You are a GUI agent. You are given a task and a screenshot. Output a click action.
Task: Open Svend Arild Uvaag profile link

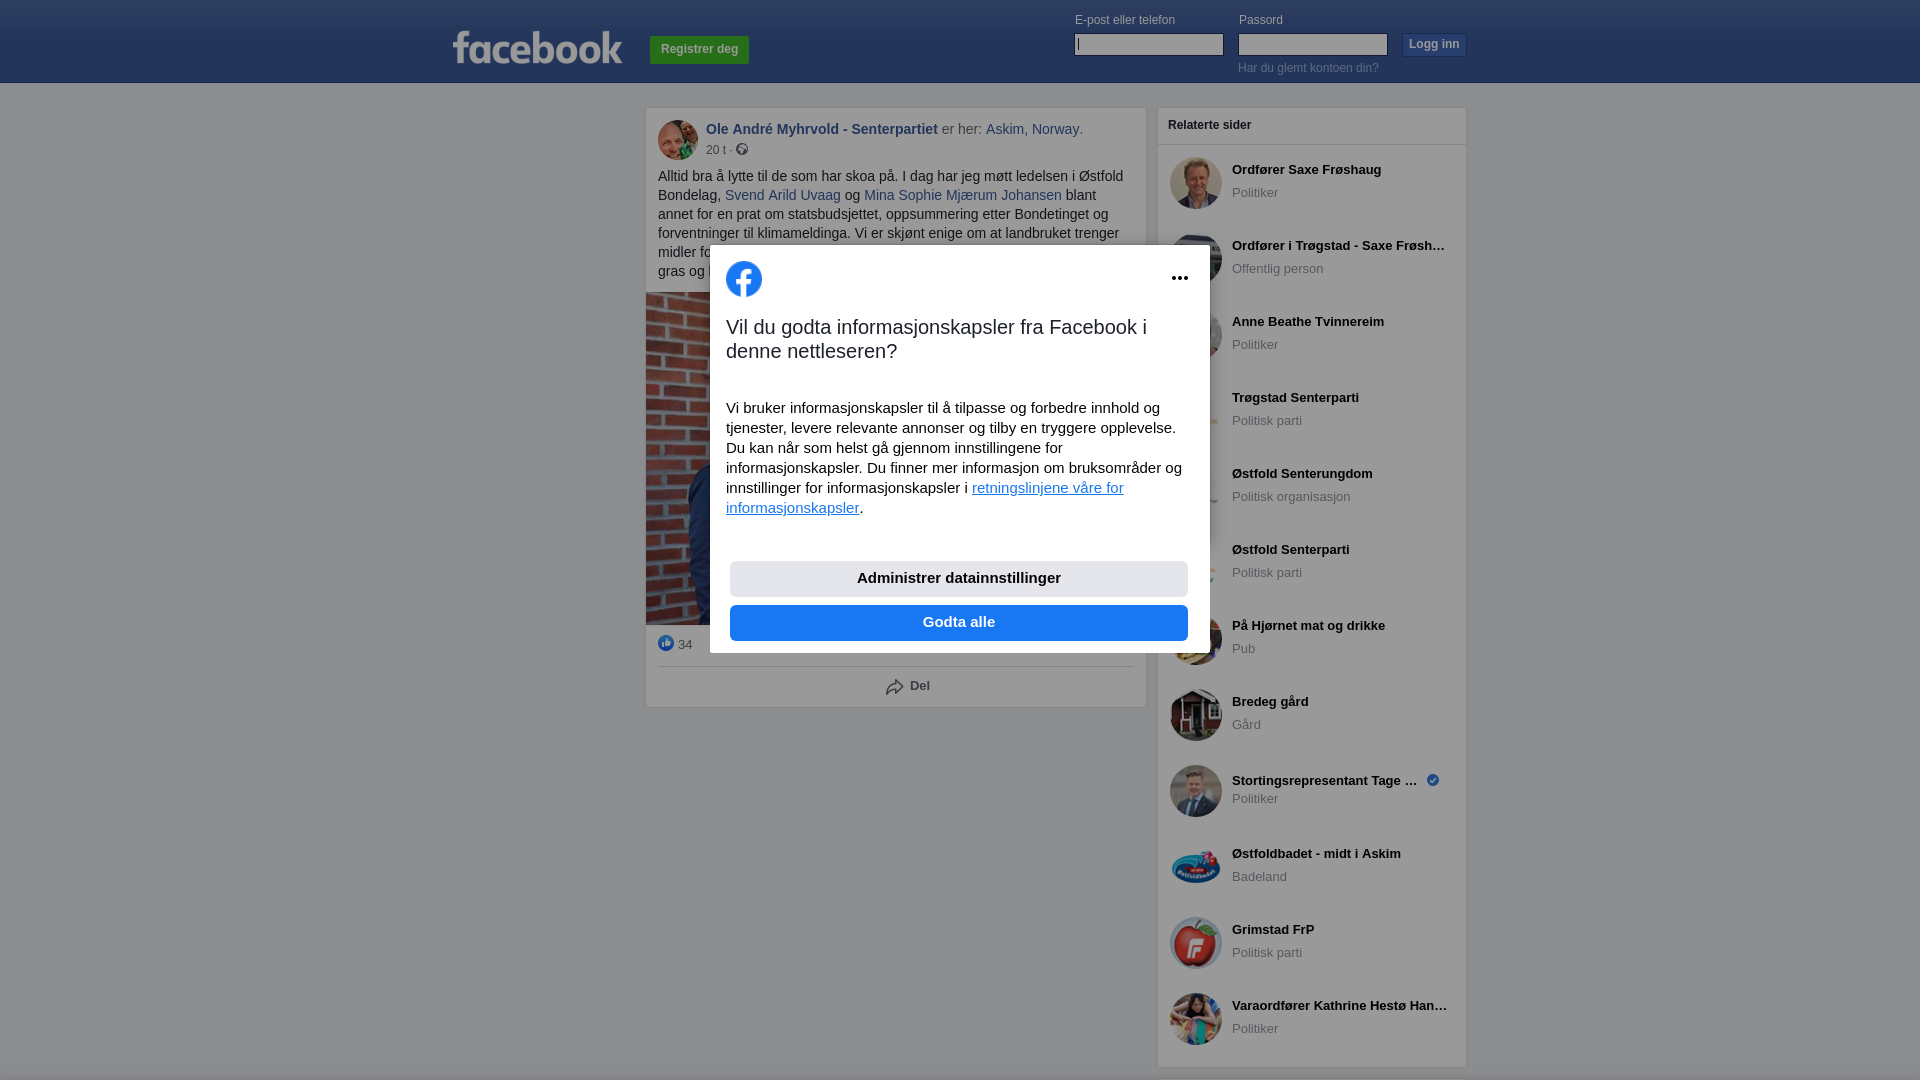pos(783,195)
